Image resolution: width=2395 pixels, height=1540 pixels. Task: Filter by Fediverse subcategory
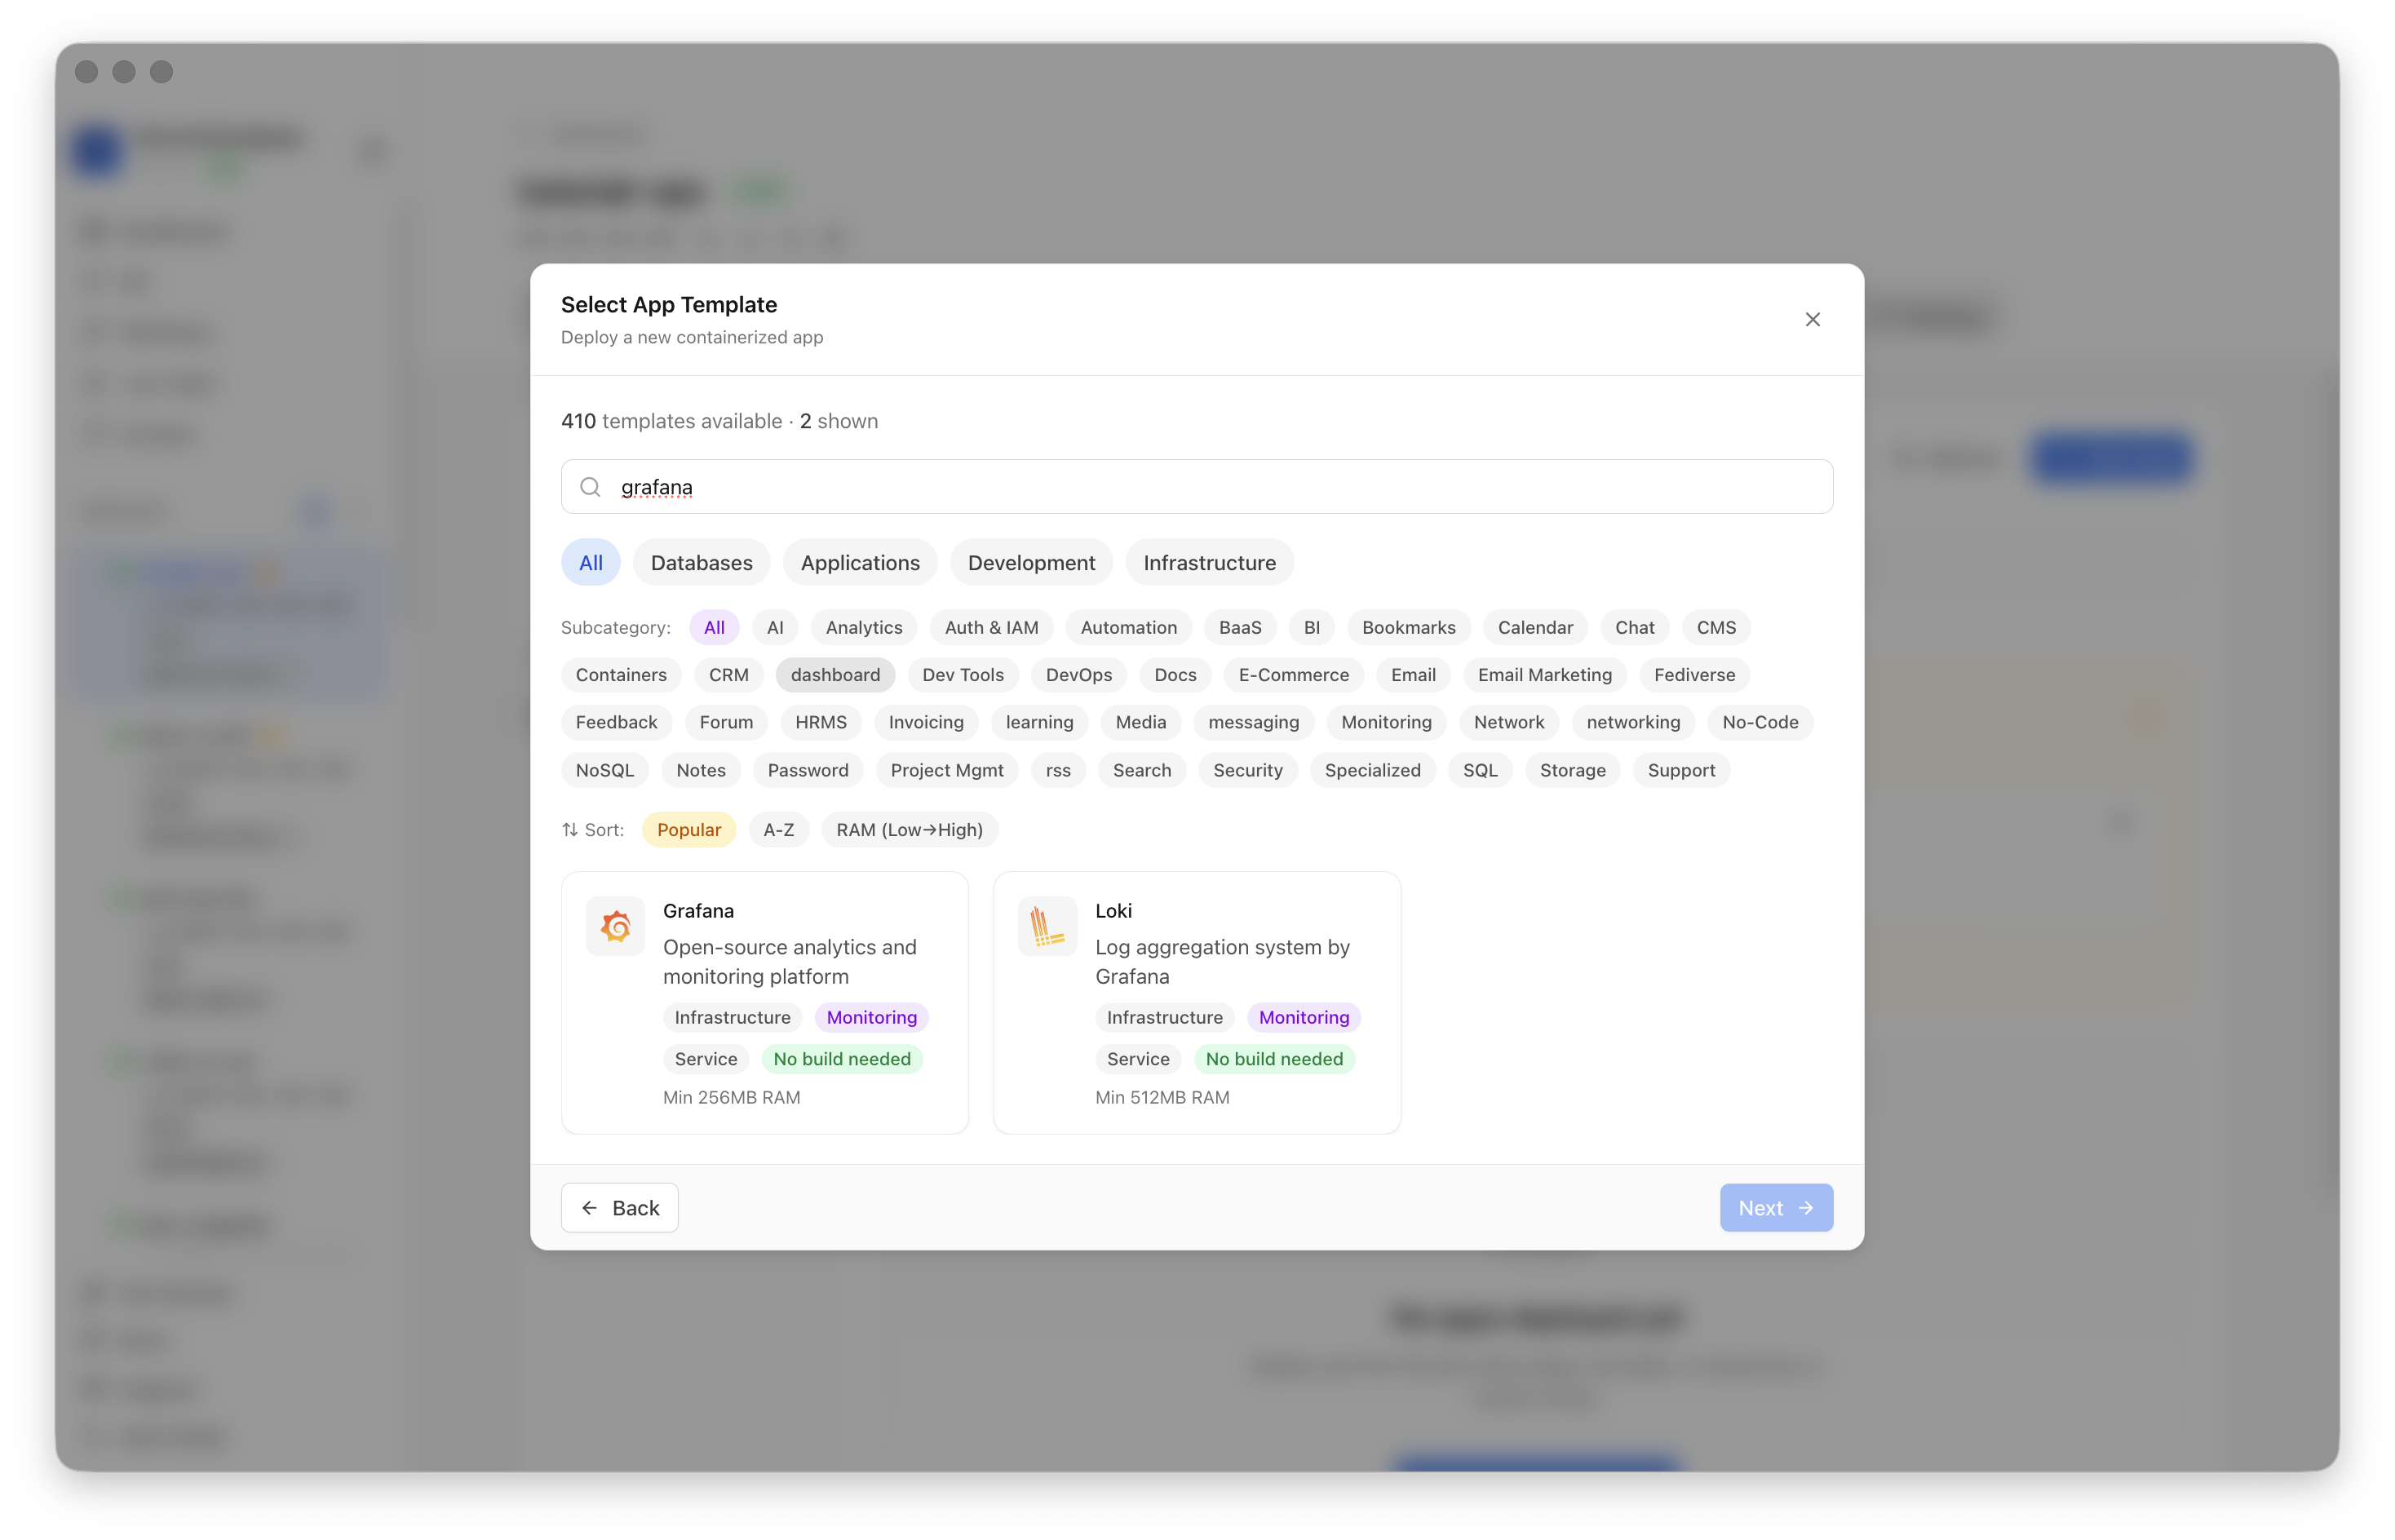pos(1694,674)
